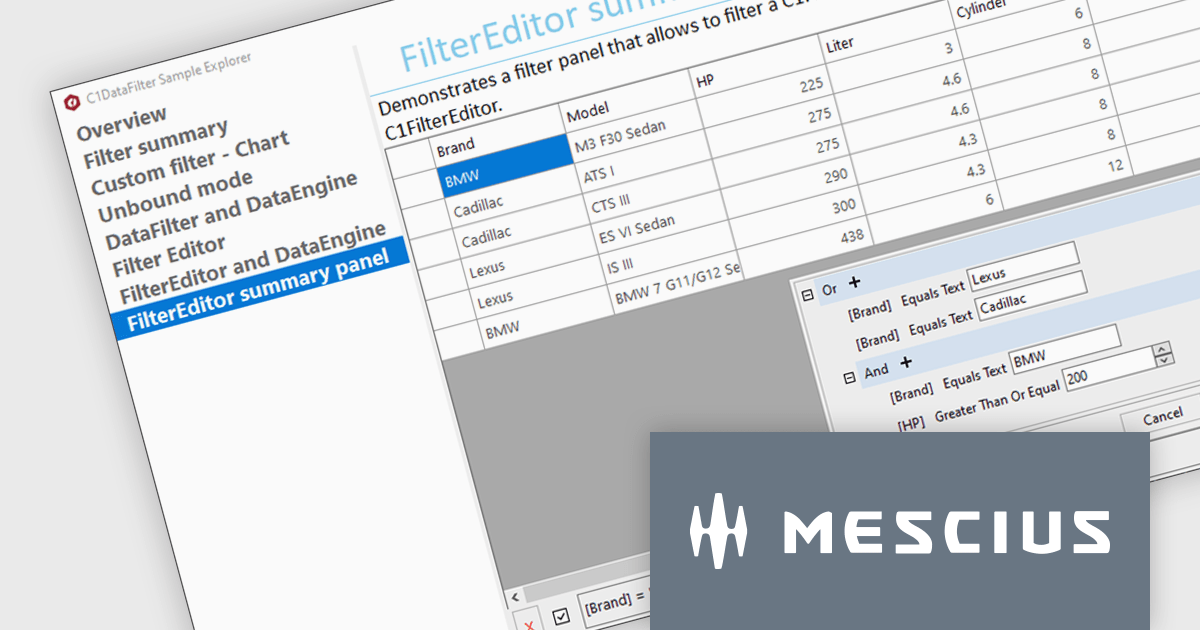
Task: Click the C1DataFilter Sample Explorer app icon
Action: 71,101
